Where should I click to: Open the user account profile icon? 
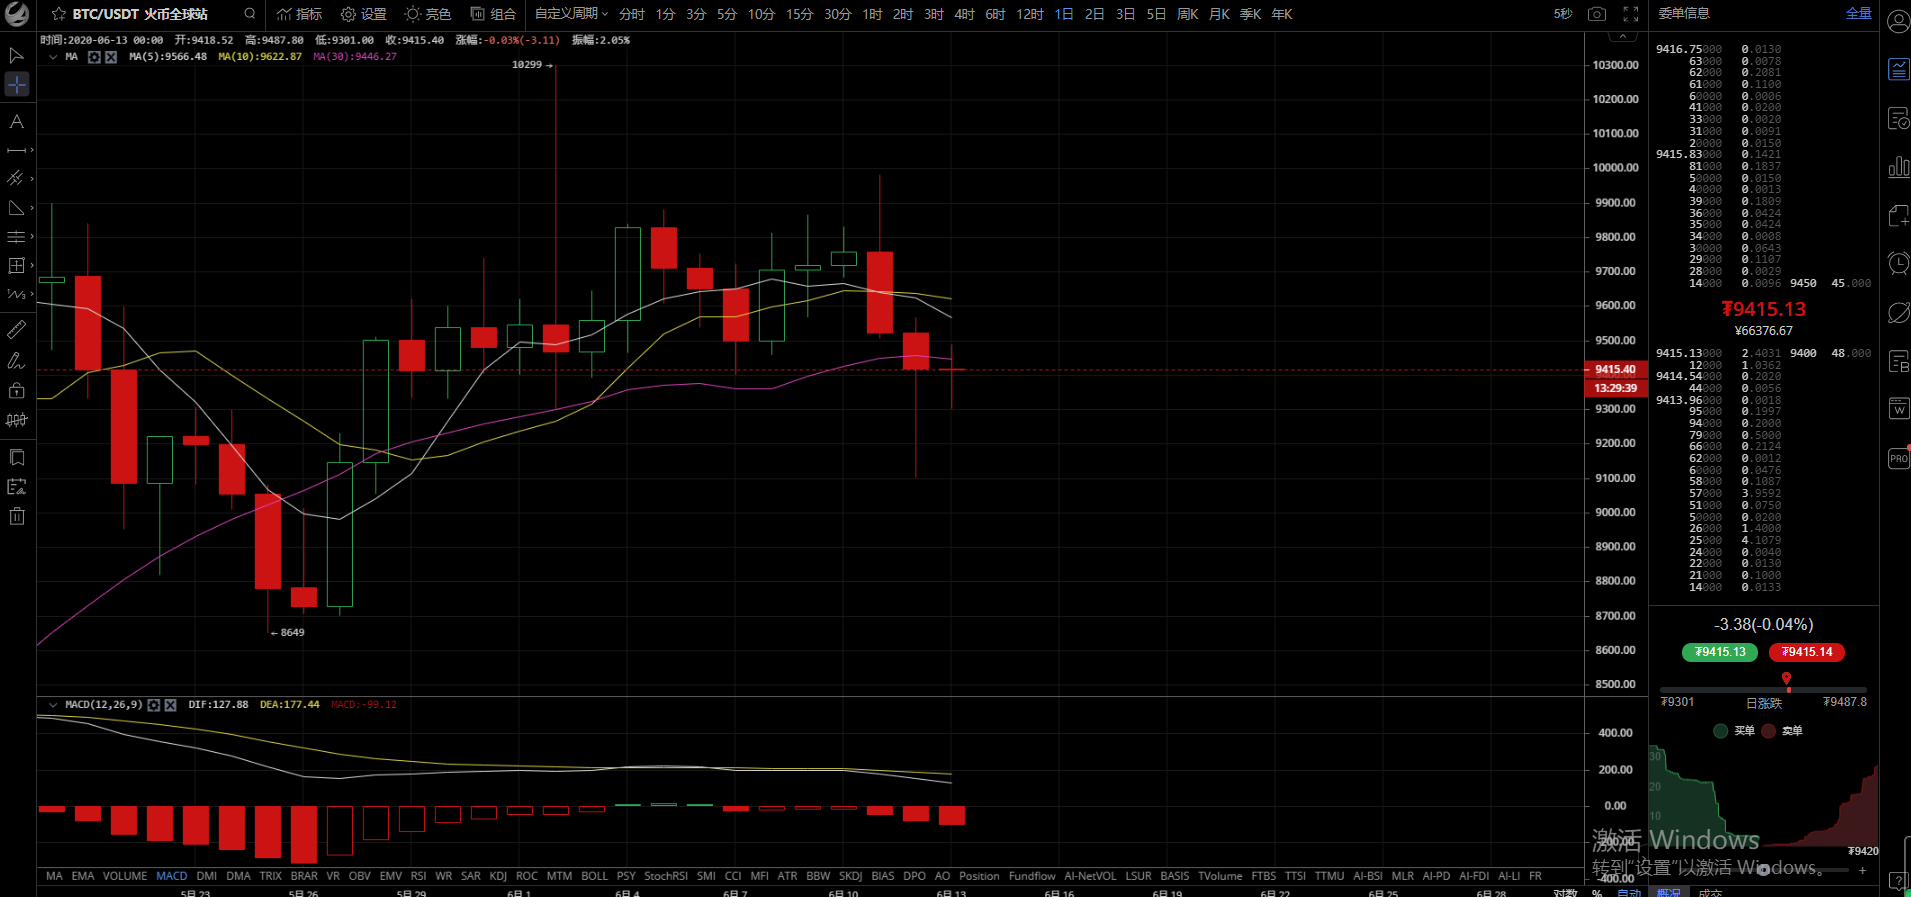point(1897,22)
